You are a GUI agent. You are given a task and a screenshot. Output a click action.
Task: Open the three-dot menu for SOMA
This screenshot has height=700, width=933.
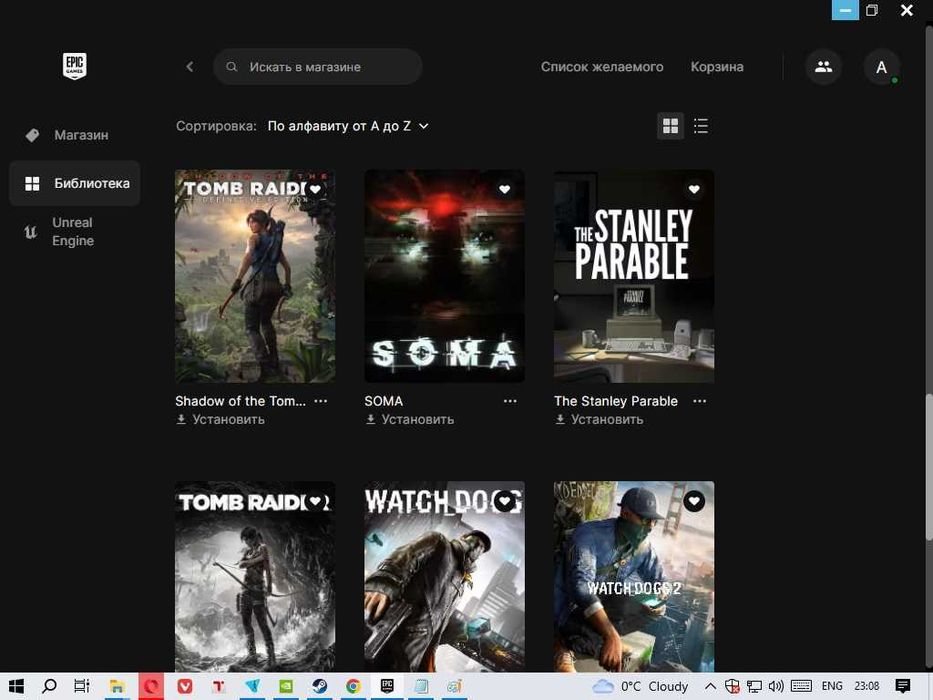[510, 401]
